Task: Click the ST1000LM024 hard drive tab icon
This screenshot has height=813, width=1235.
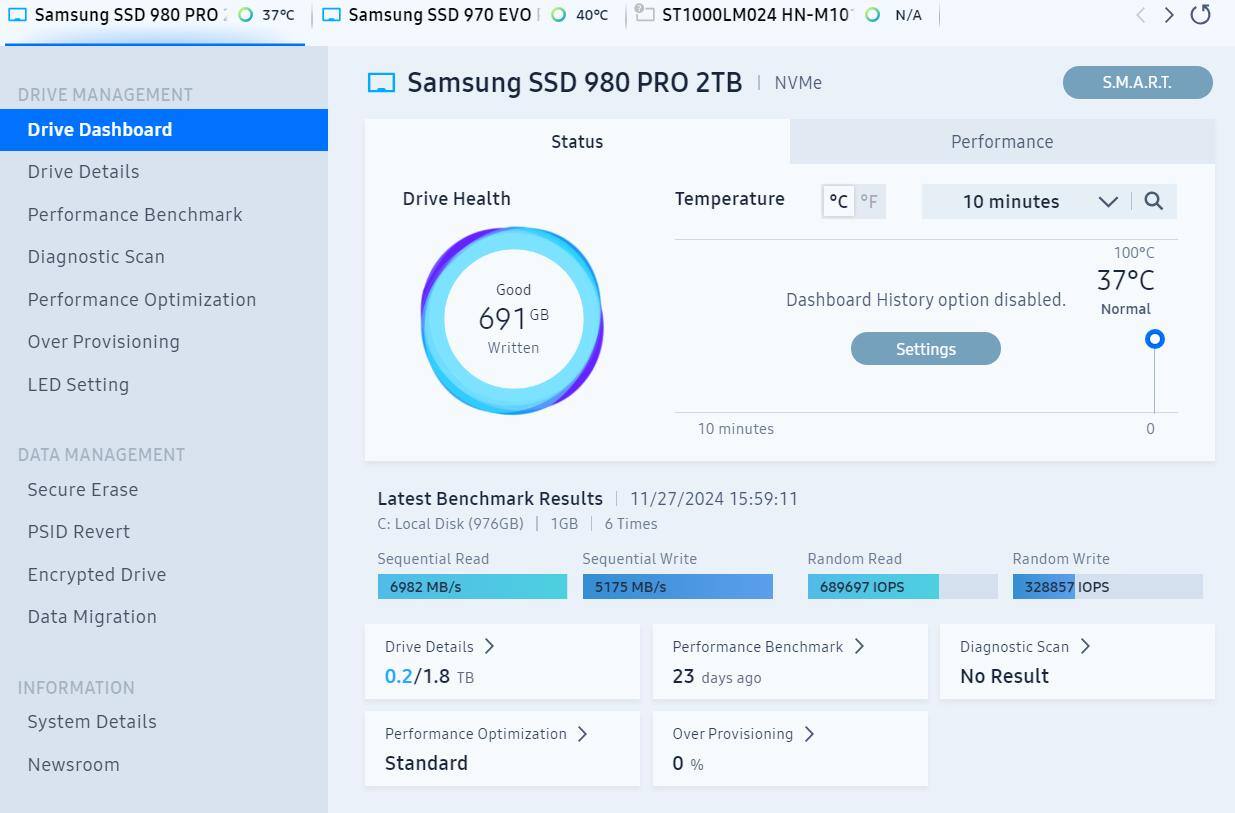Action: pyautogui.click(x=645, y=15)
